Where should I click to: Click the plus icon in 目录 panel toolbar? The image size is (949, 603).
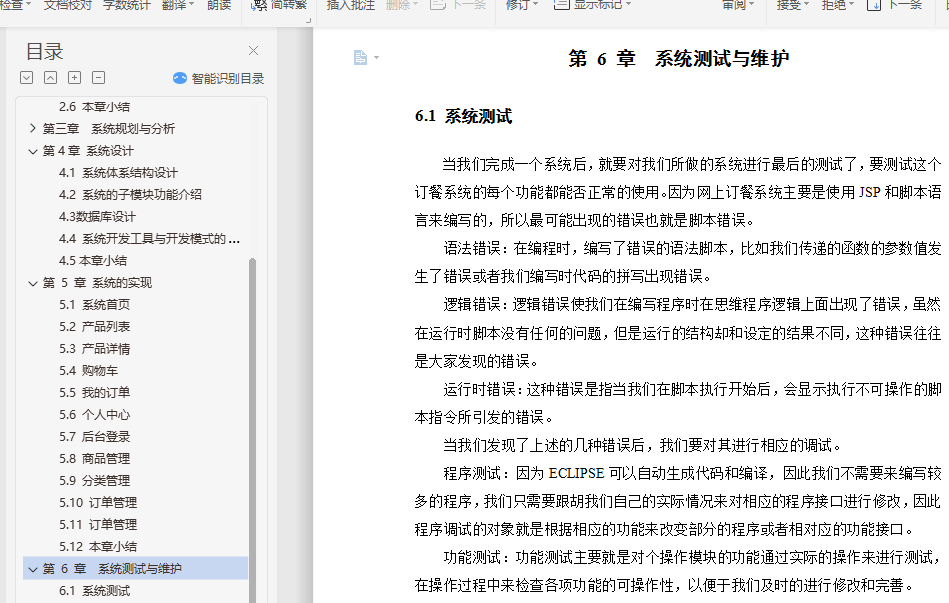74,77
